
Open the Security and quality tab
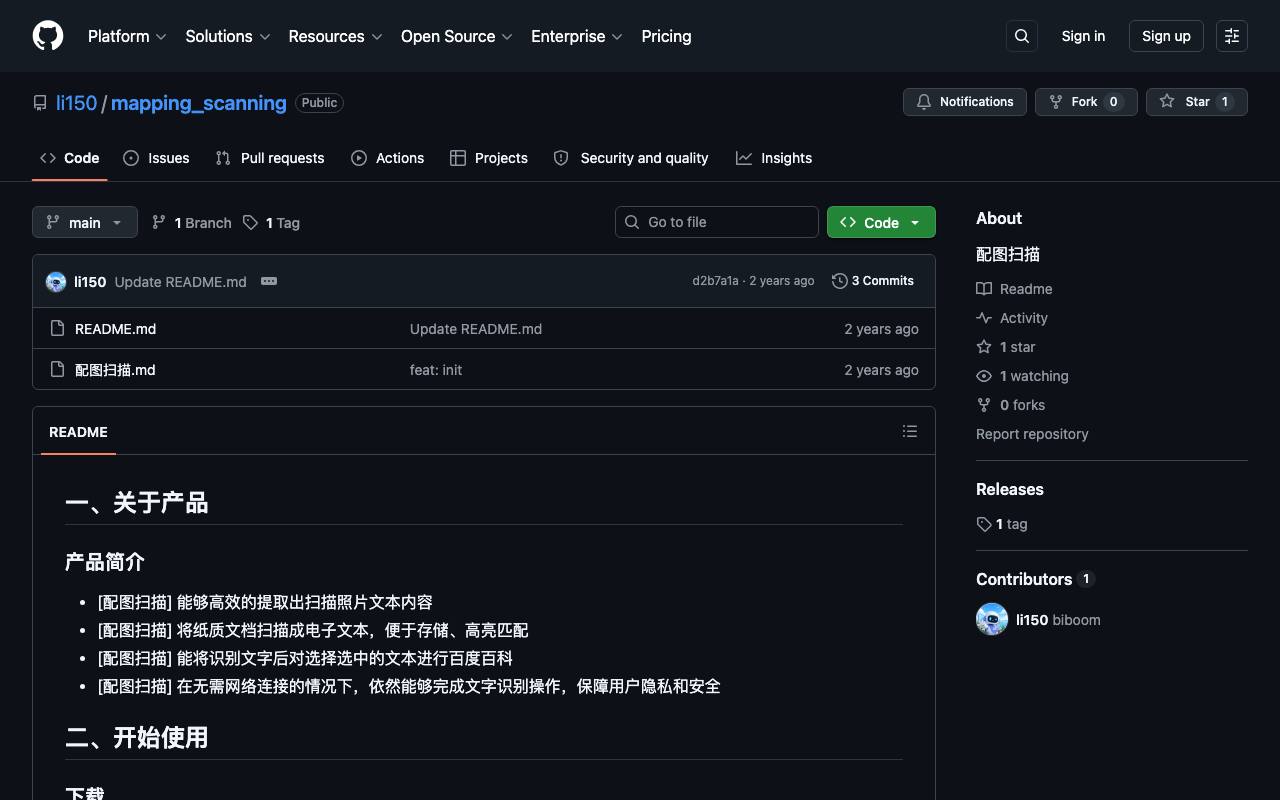[x=631, y=158]
